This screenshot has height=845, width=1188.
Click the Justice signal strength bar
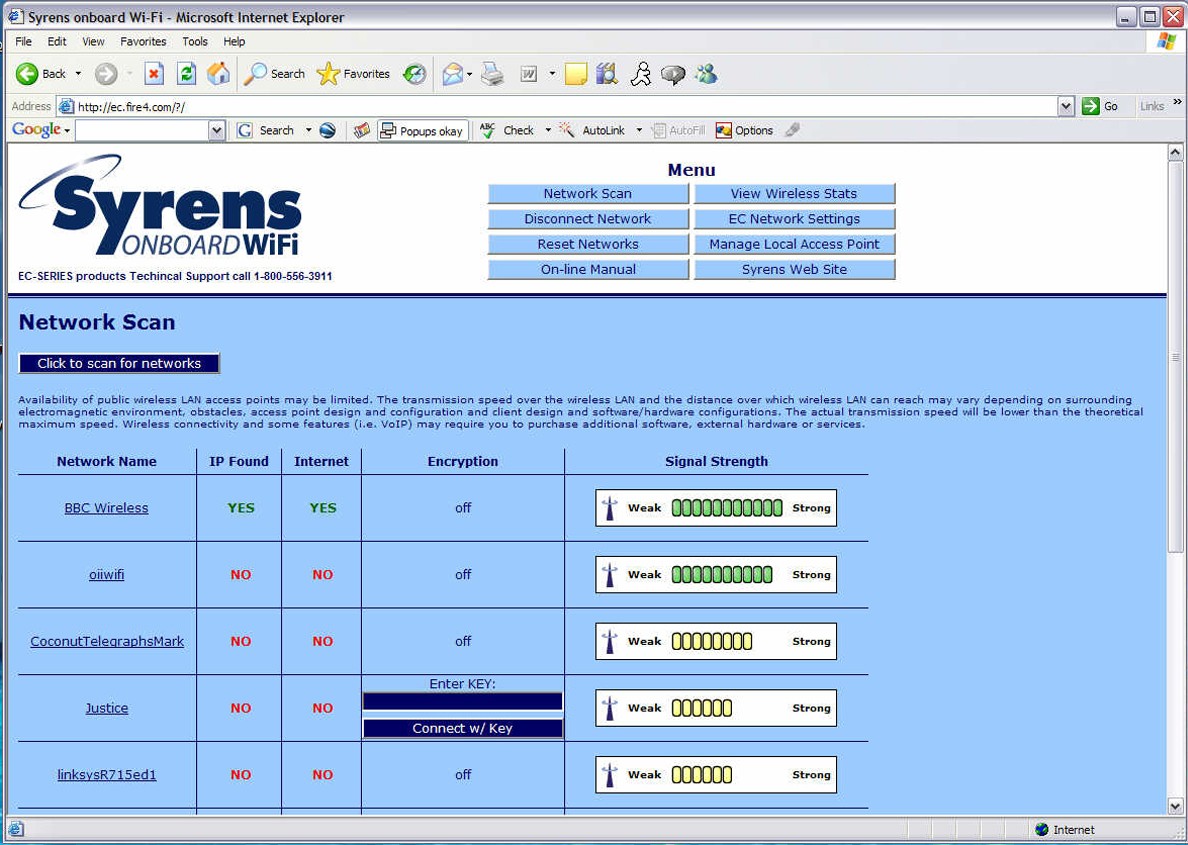coord(716,708)
